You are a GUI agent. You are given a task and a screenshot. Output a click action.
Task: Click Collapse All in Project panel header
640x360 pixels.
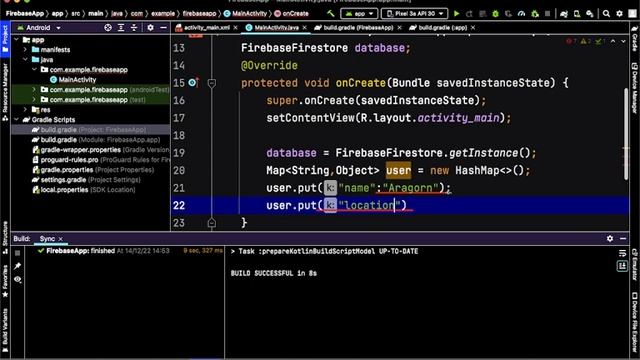[134, 27]
